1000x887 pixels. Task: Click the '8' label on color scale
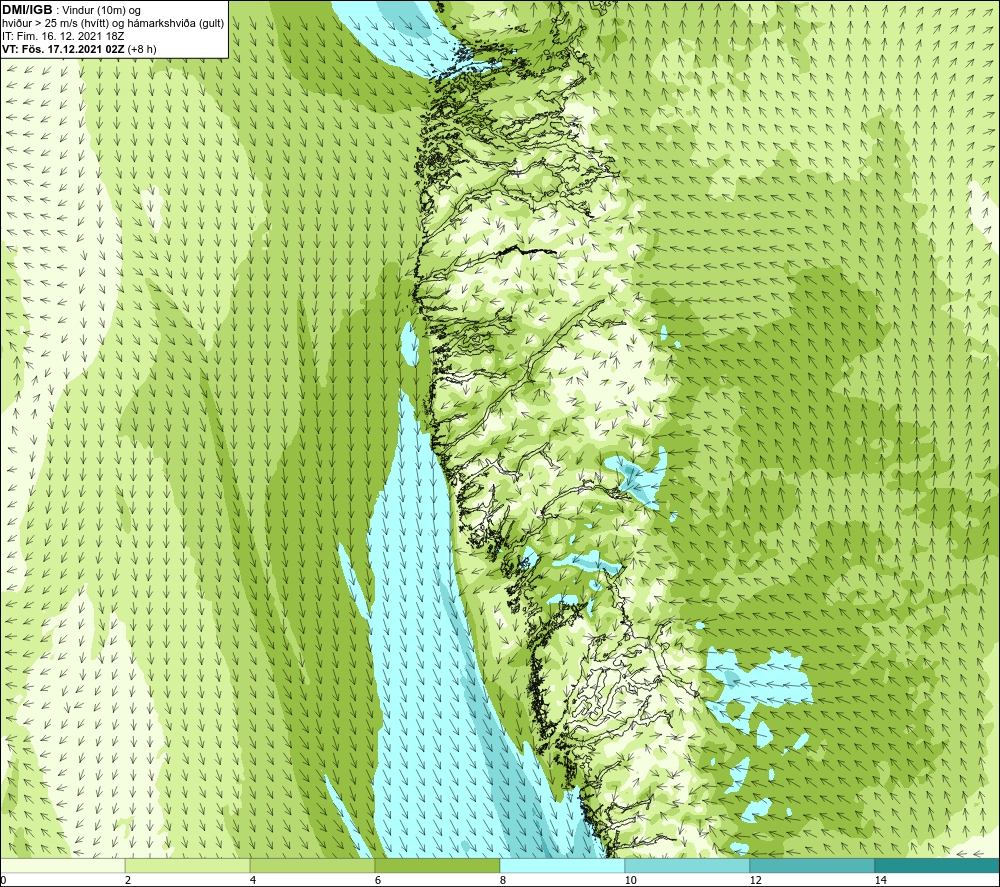503,880
